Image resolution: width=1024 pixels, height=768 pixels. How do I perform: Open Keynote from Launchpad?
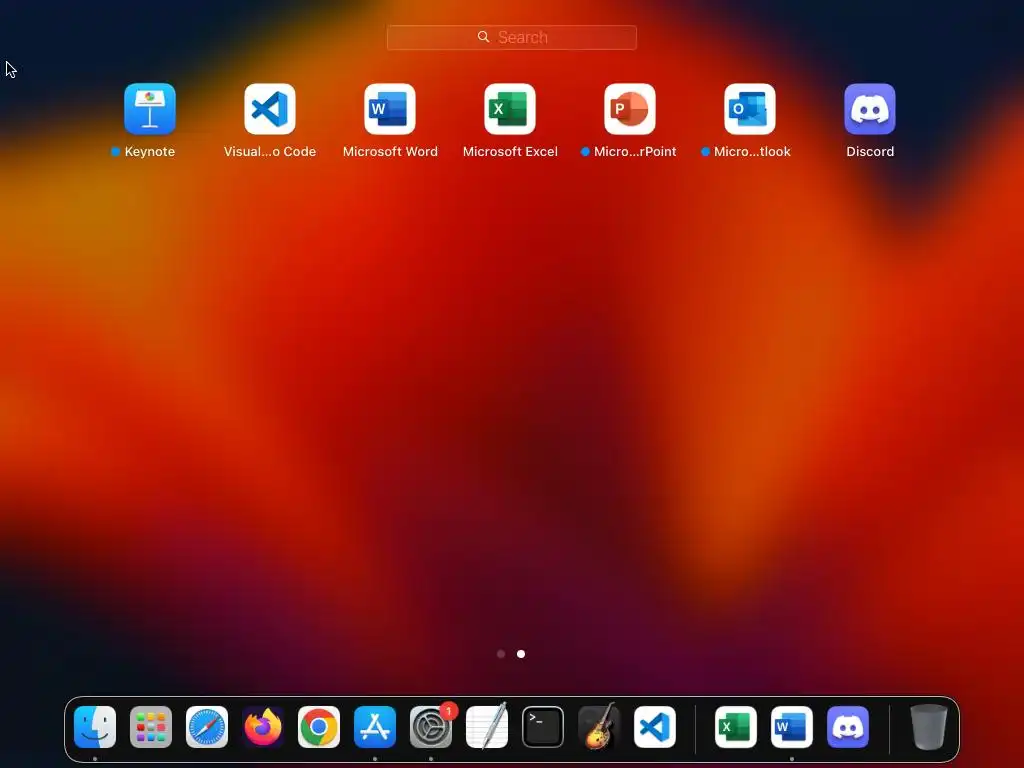pyautogui.click(x=150, y=108)
